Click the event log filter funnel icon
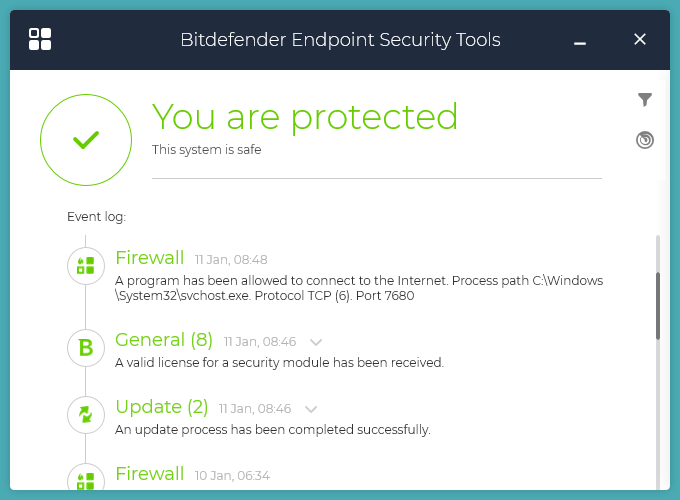Viewport: 680px width, 500px height. click(x=645, y=100)
